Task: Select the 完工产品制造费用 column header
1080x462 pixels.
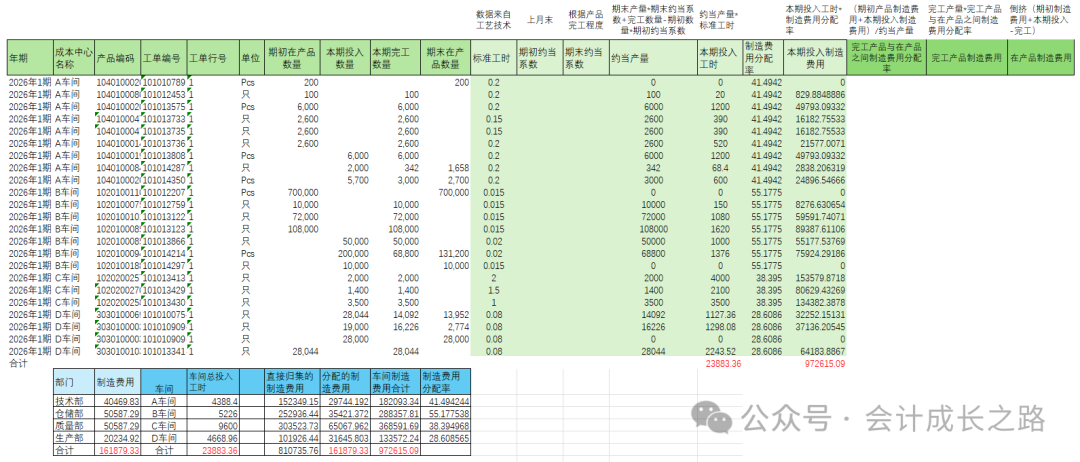Action: pos(969,56)
